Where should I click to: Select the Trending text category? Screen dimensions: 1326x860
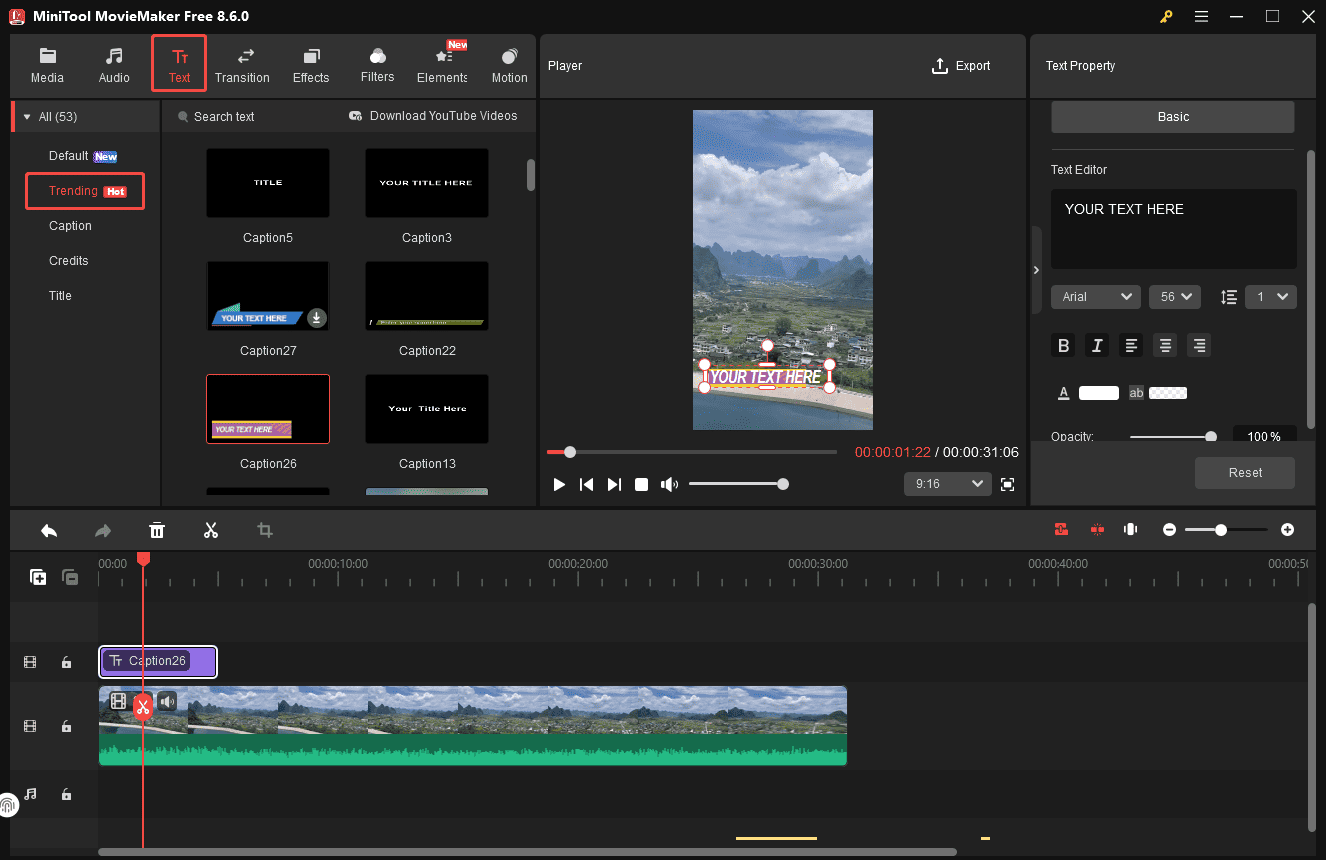(x=84, y=190)
